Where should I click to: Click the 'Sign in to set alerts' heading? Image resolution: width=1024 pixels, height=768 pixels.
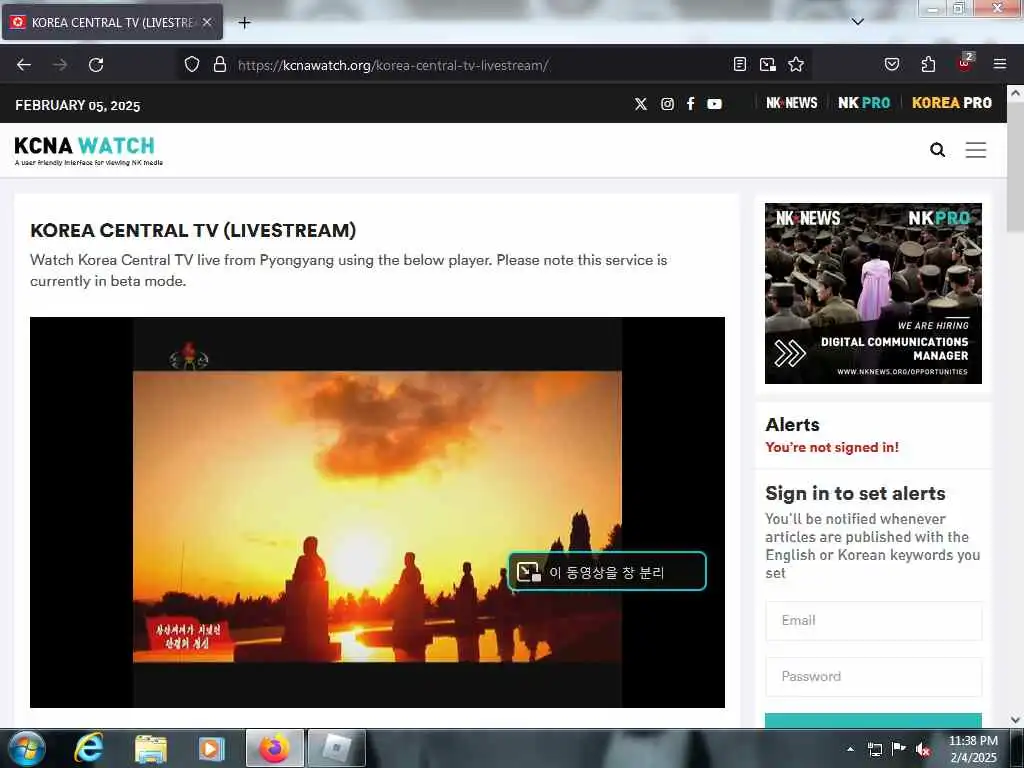coord(856,493)
